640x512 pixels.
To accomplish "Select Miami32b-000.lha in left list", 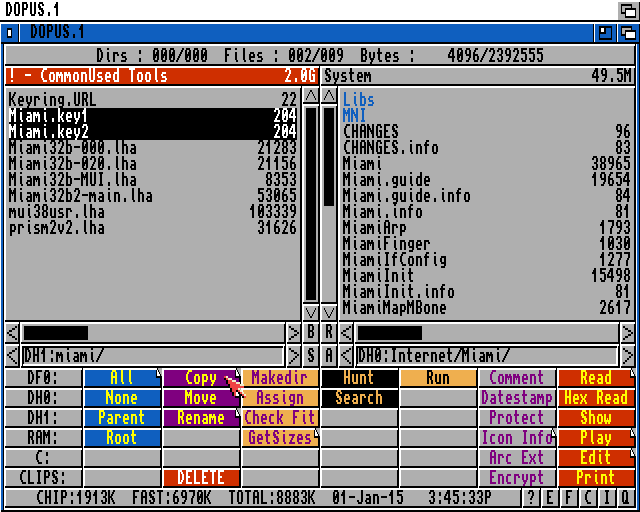I will pyautogui.click(x=153, y=148).
